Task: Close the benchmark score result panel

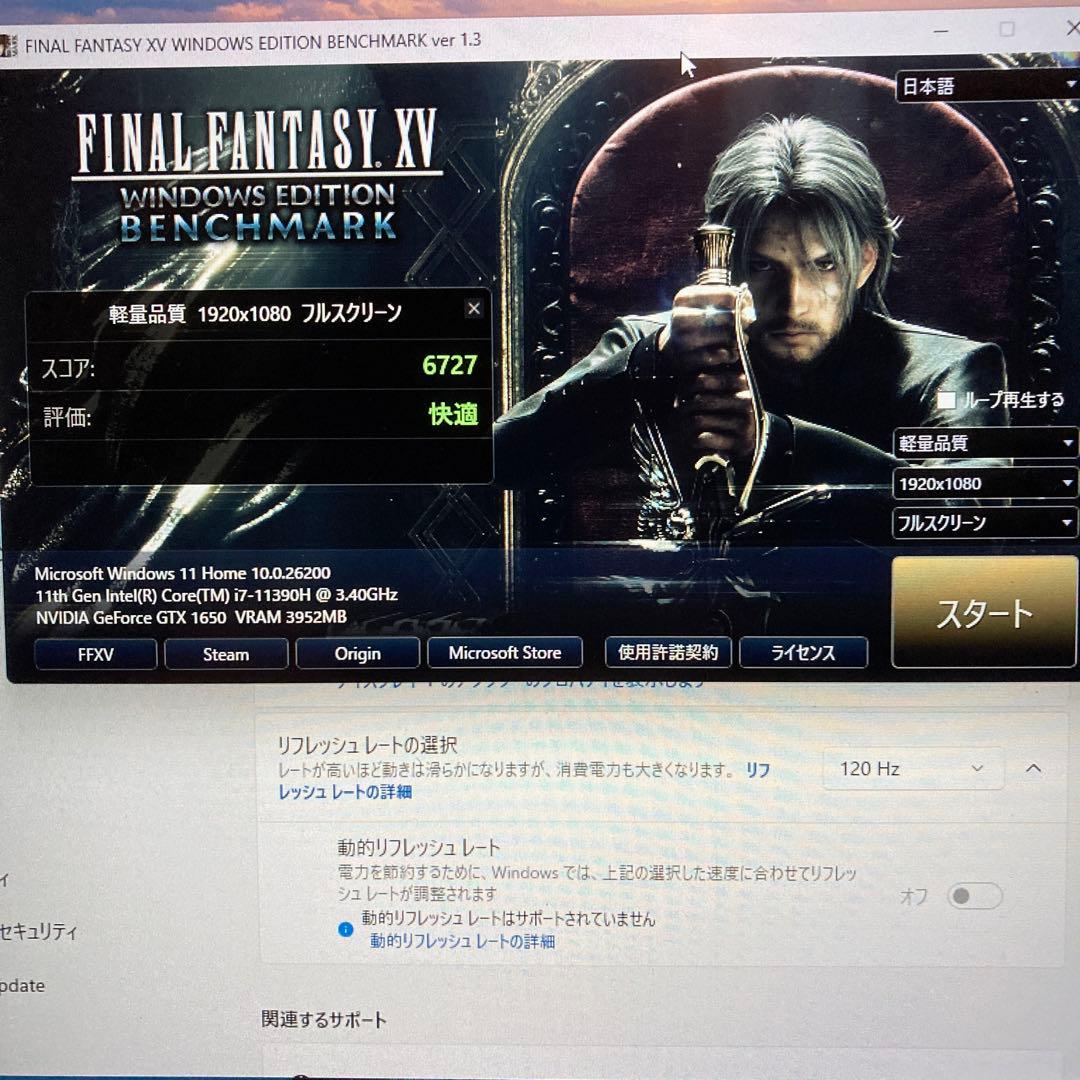Action: (x=474, y=309)
